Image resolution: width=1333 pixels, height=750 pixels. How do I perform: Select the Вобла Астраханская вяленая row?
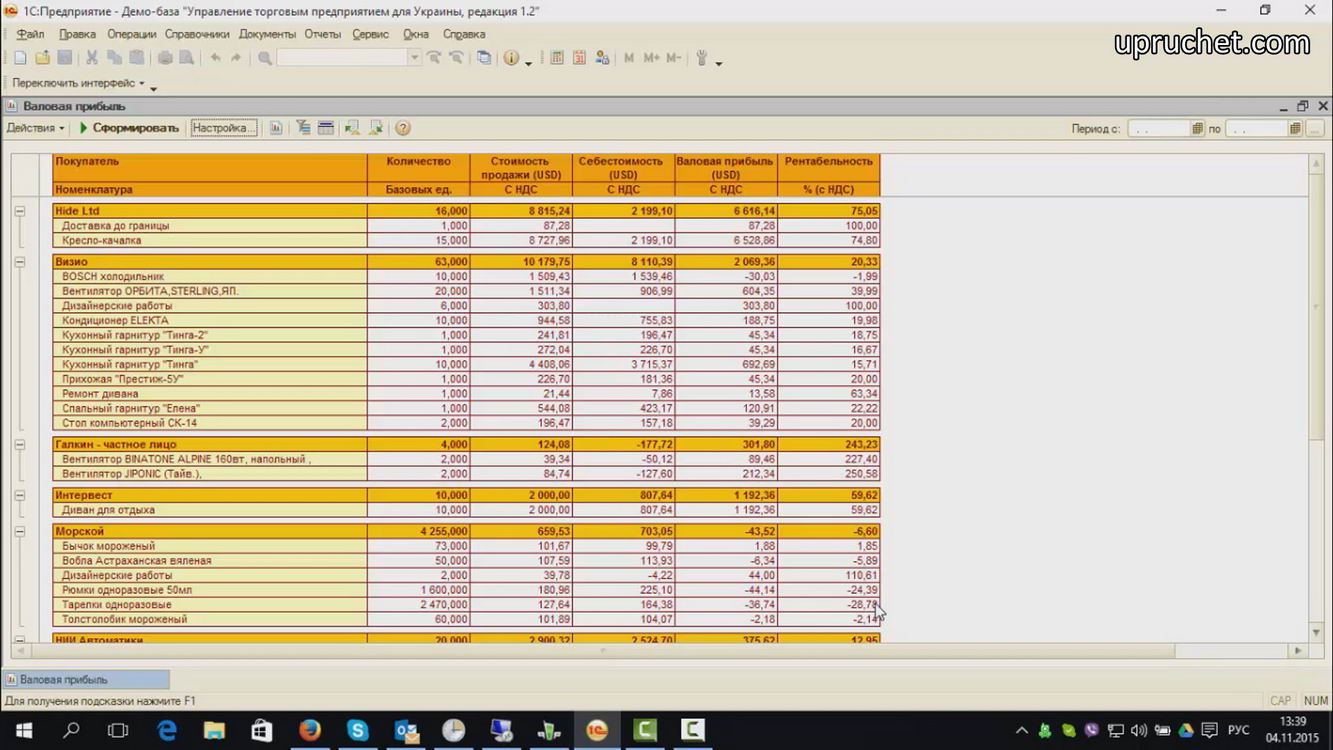pos(466,561)
